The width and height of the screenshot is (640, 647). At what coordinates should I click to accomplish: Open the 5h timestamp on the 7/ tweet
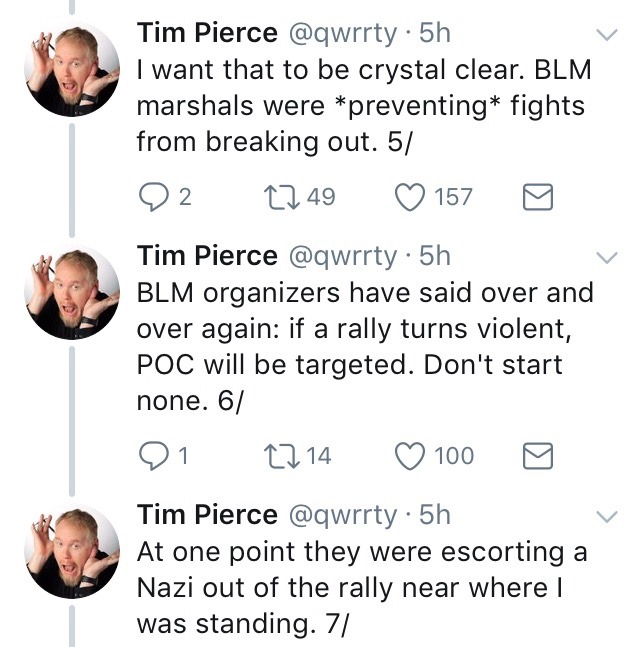point(435,515)
